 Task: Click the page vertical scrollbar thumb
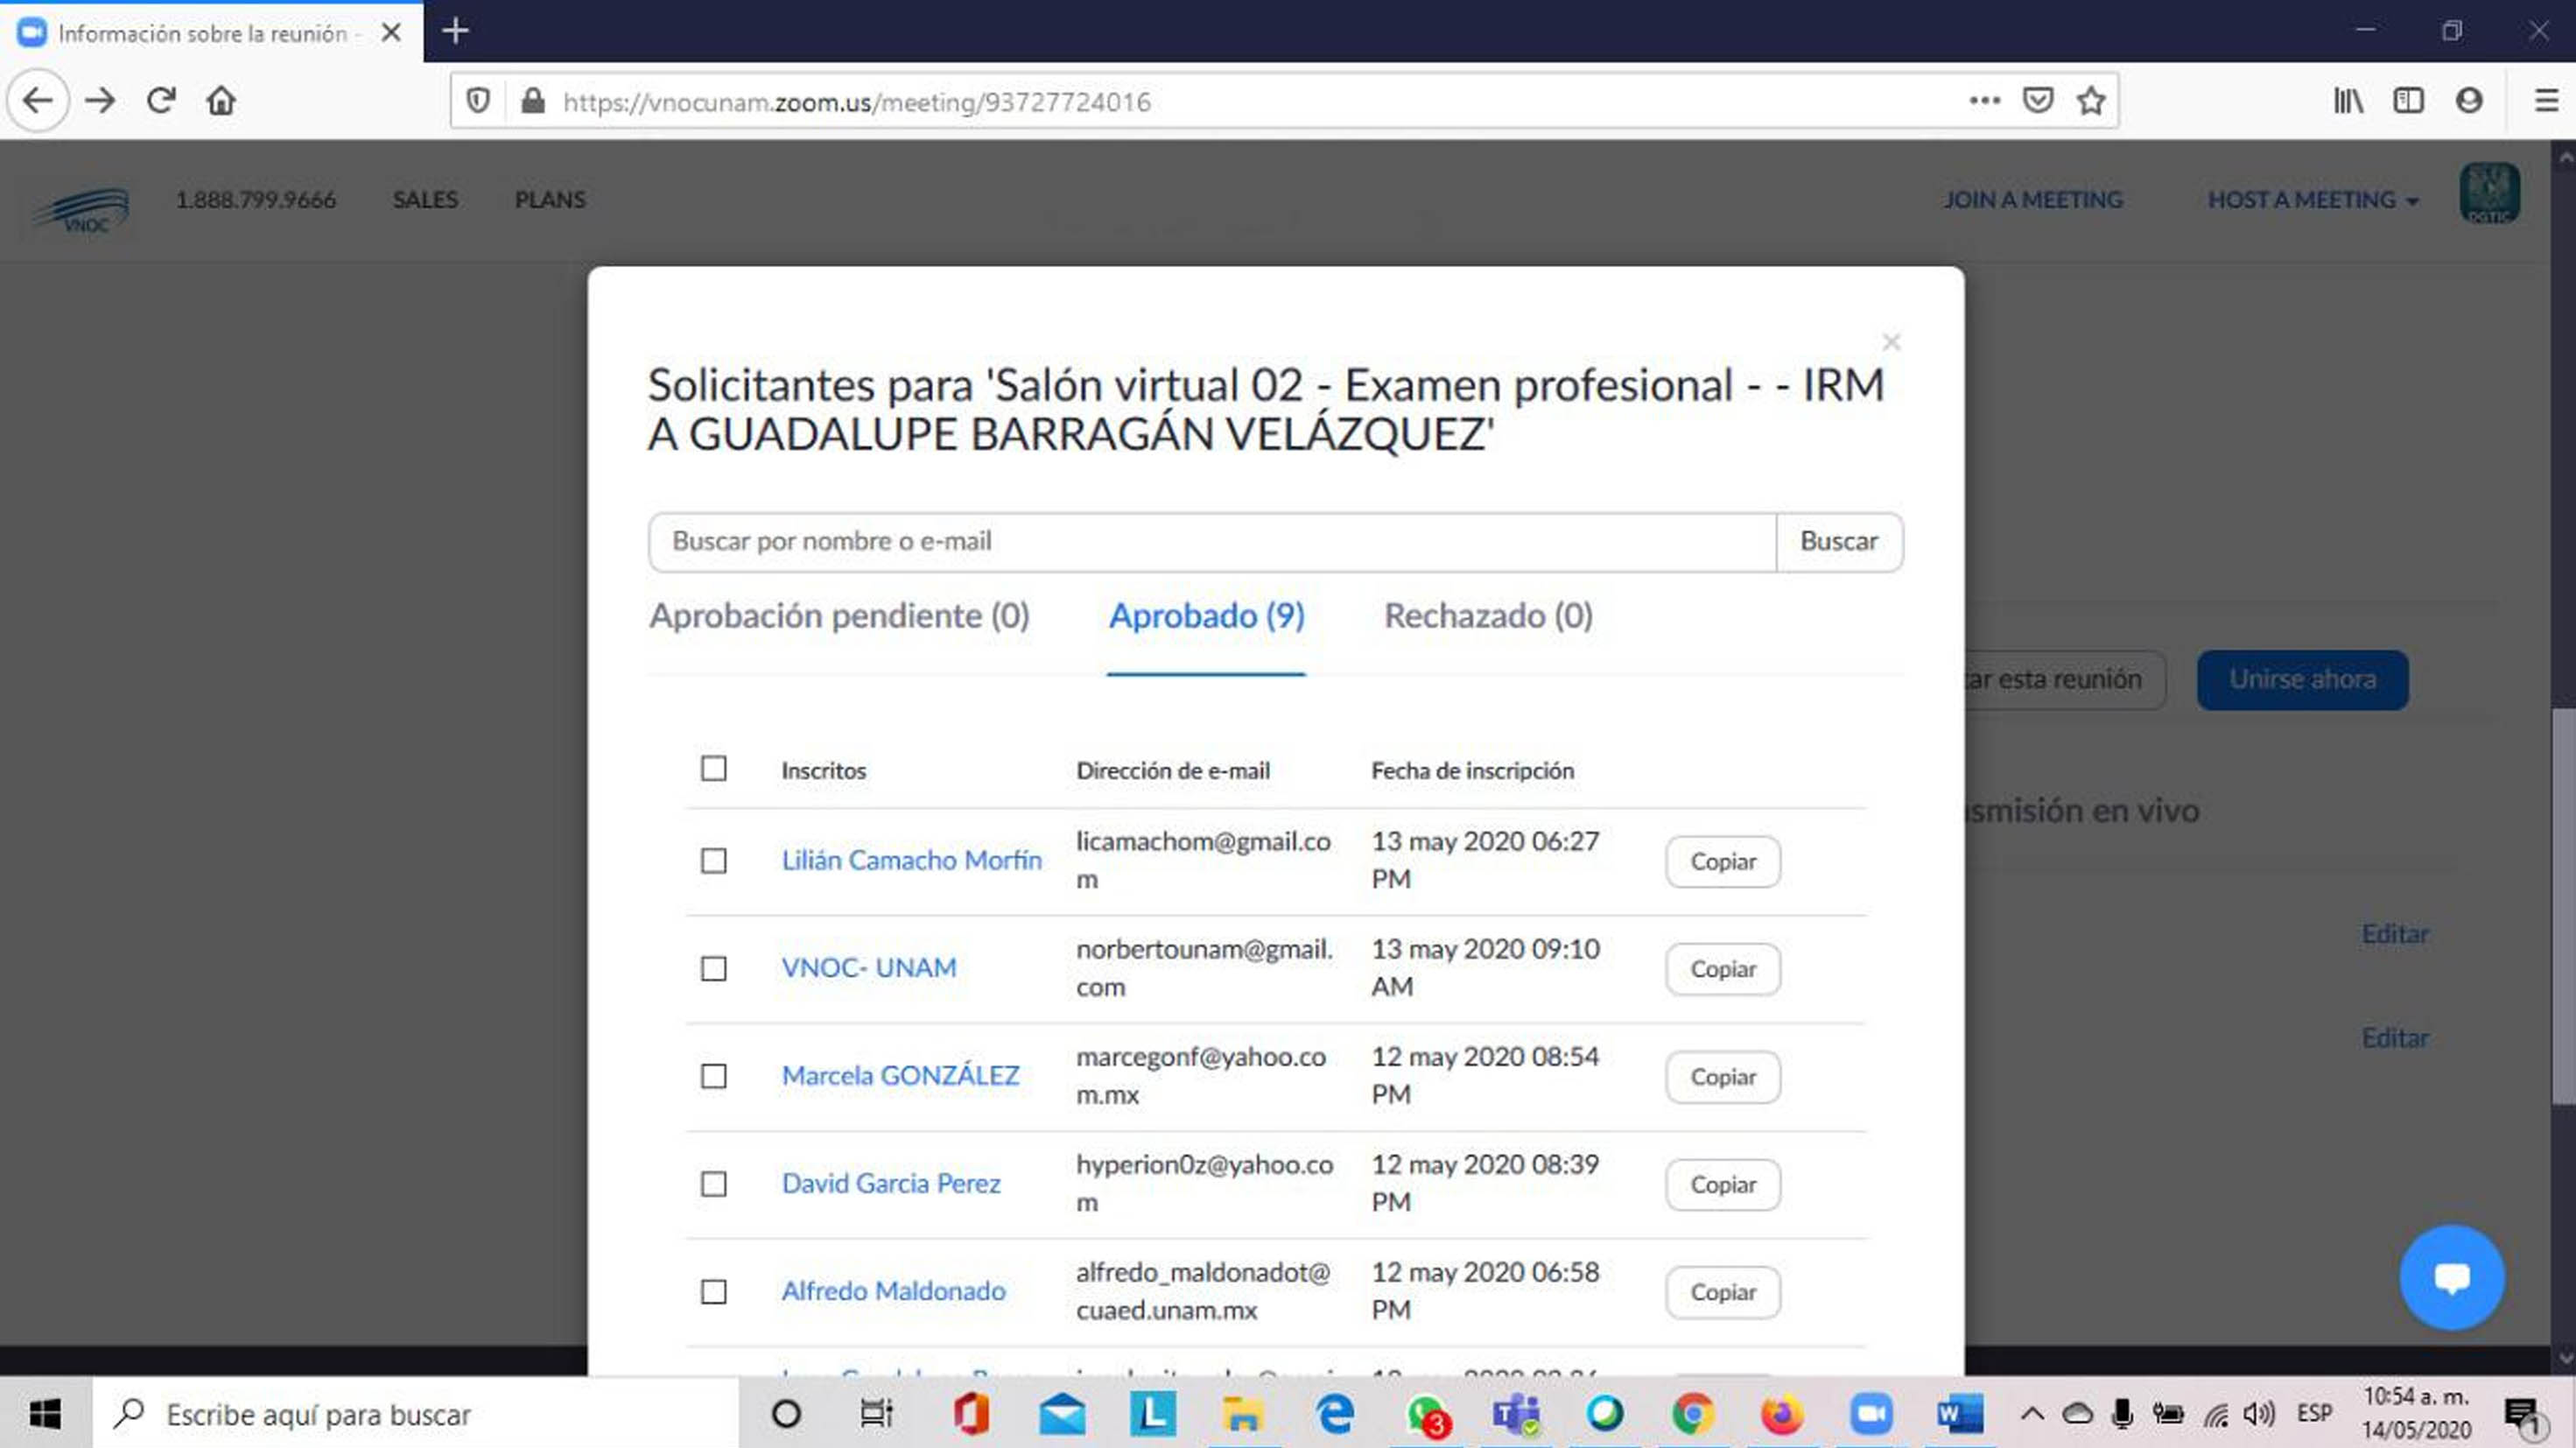2564,905
